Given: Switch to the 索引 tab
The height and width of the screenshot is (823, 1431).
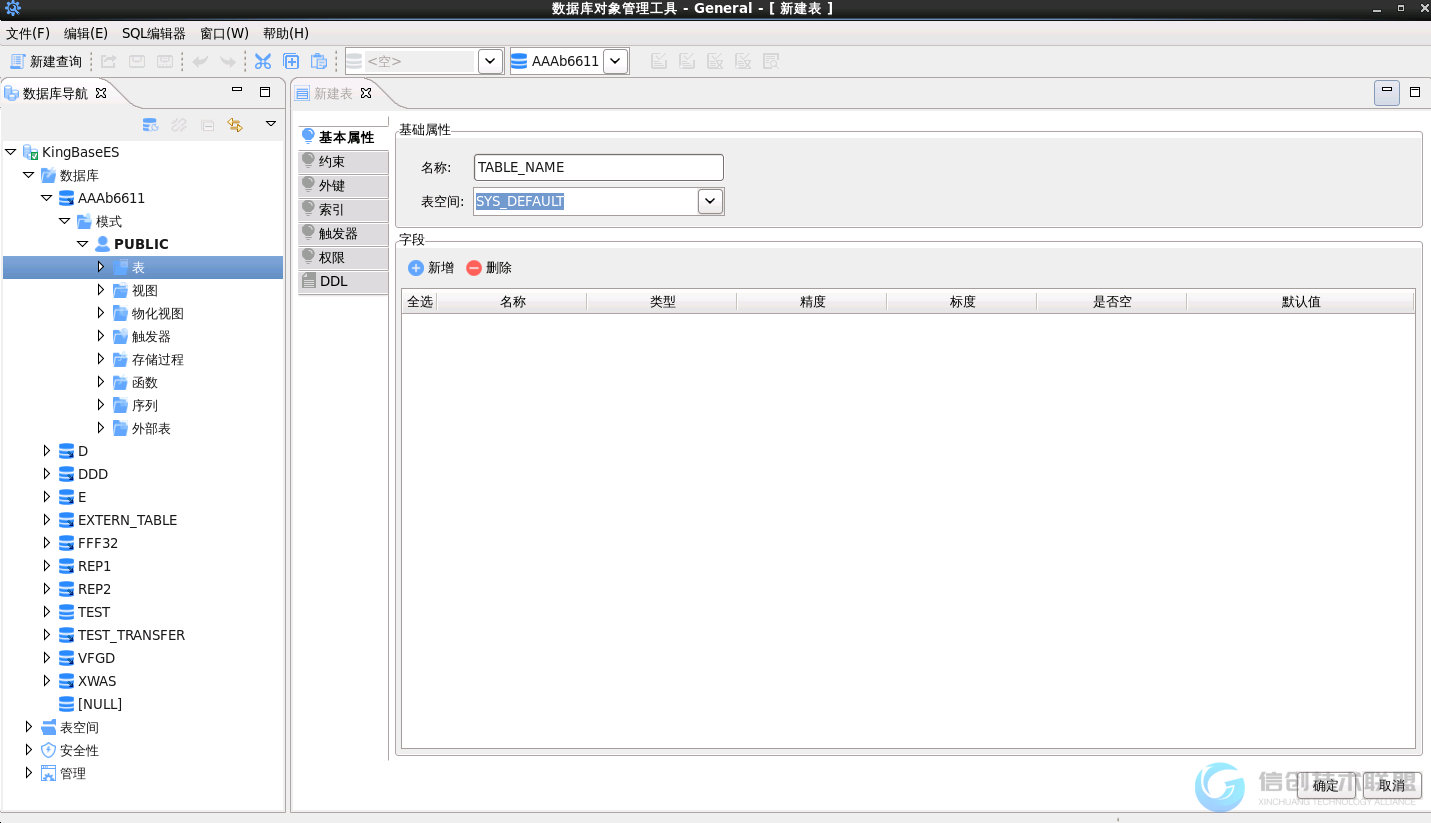Looking at the screenshot, I should coord(343,209).
